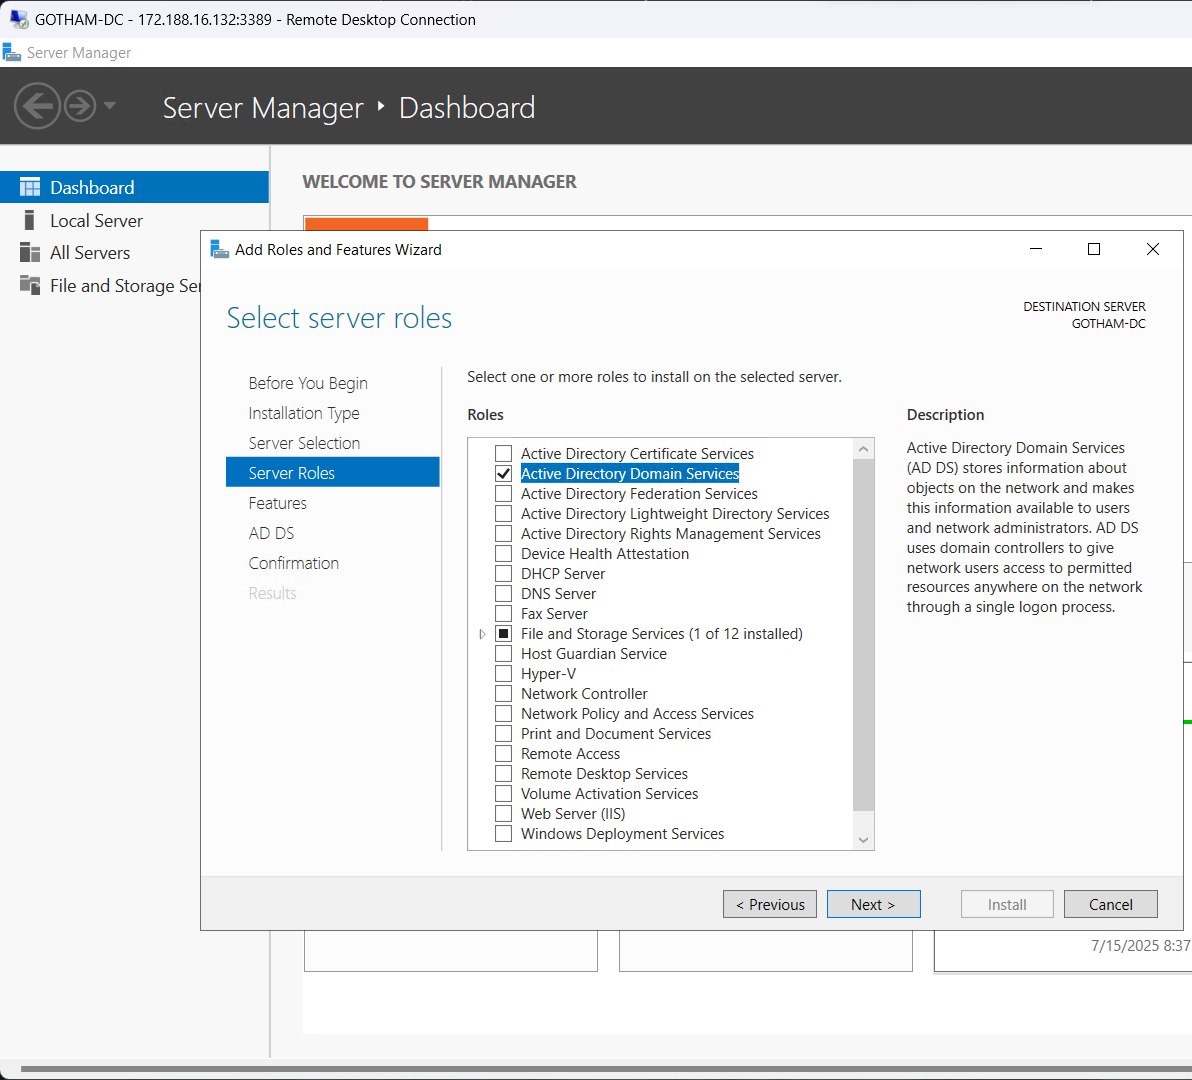Expand the File and Storage Services entry

click(483, 634)
